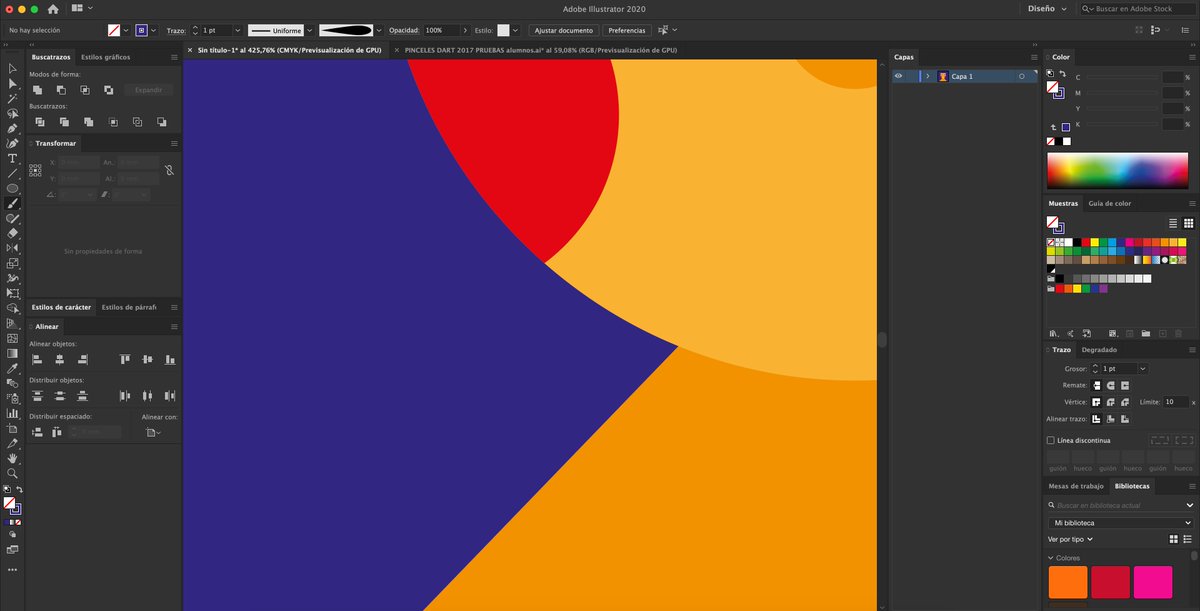Switch to the Estilos gráficos tab

pyautogui.click(x=105, y=57)
